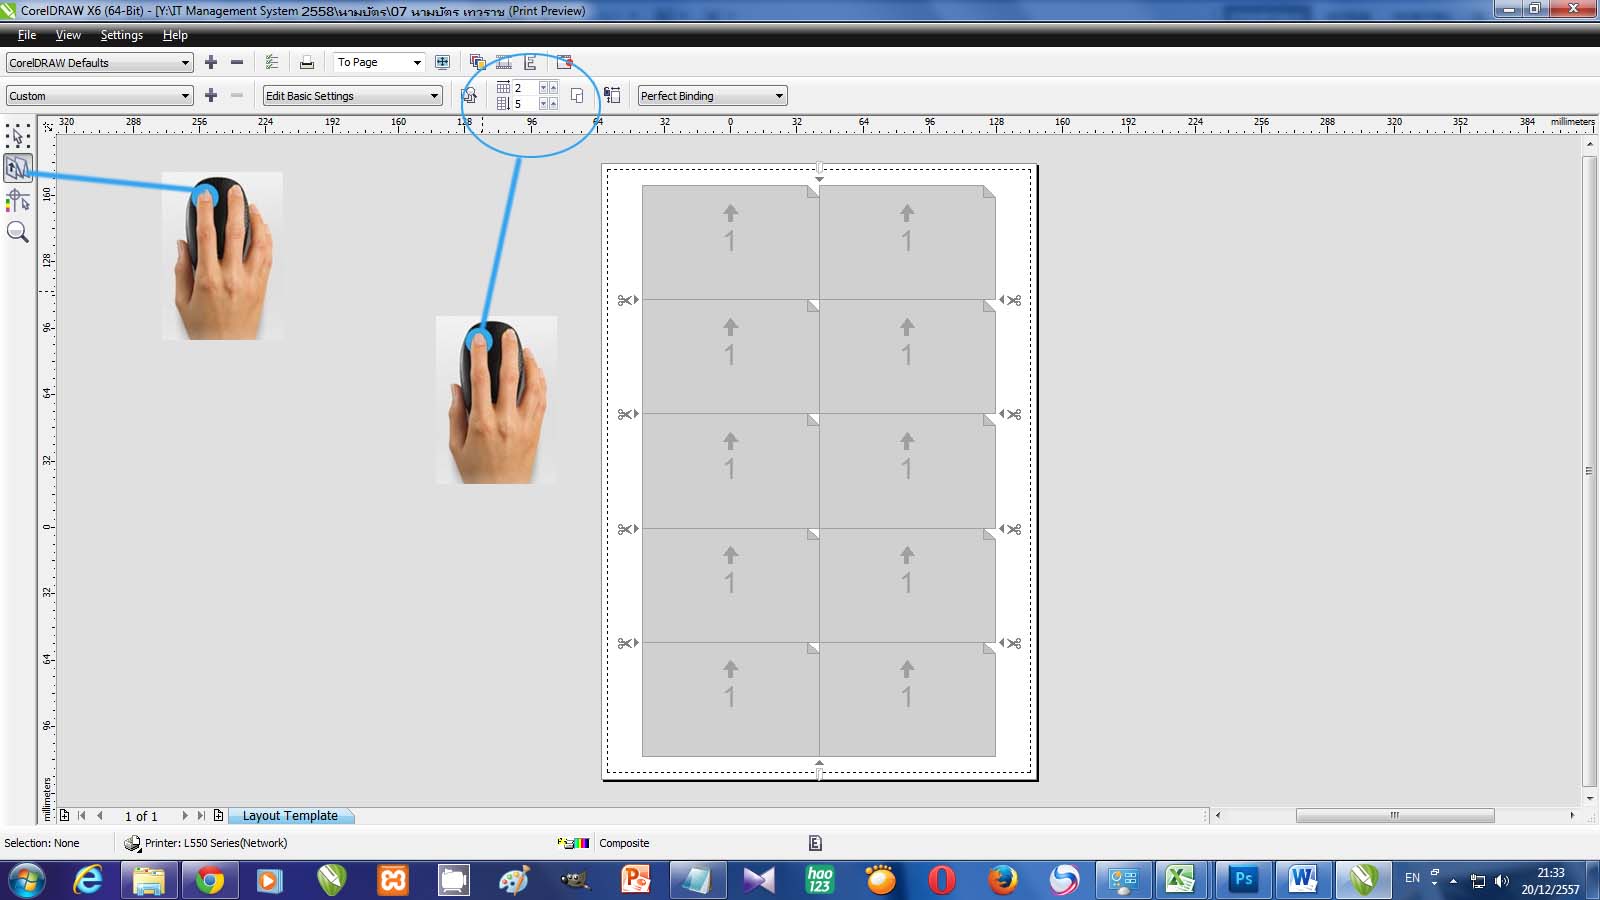
Task: Click the printer Print button icon
Action: point(307,62)
